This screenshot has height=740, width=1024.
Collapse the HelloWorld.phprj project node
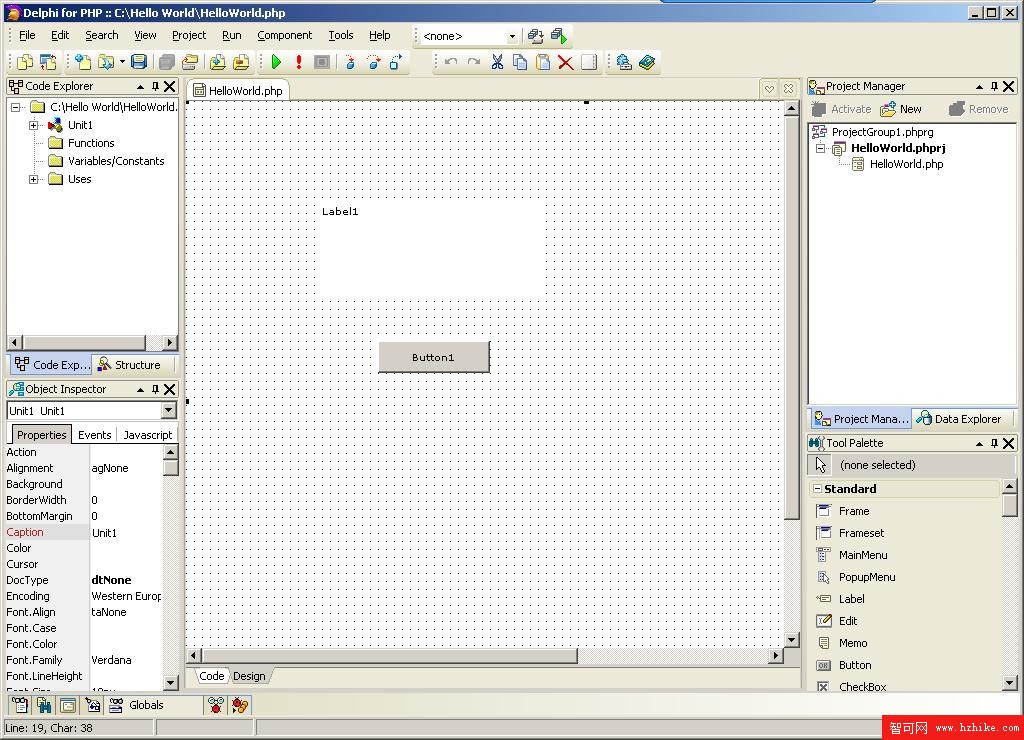tap(821, 148)
